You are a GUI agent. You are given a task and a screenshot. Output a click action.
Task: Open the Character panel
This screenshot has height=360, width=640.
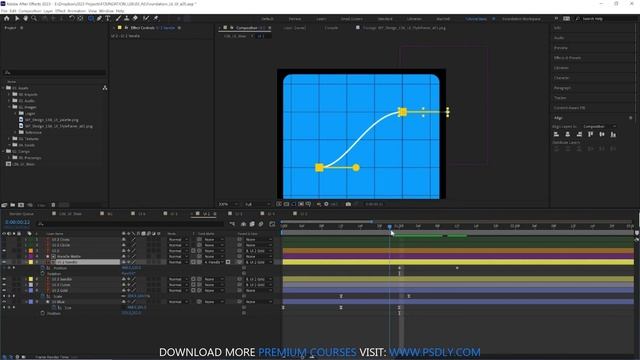(x=562, y=78)
